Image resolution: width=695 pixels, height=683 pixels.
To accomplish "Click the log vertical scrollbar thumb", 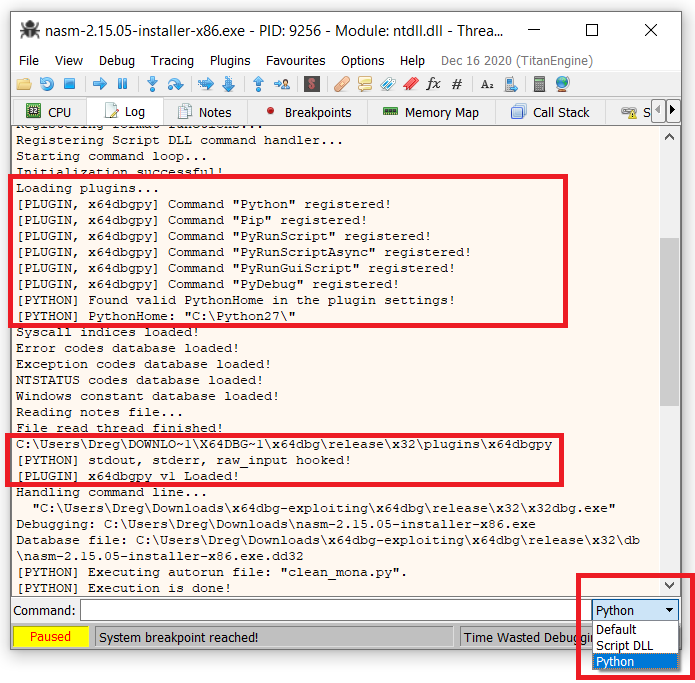I will (669, 322).
